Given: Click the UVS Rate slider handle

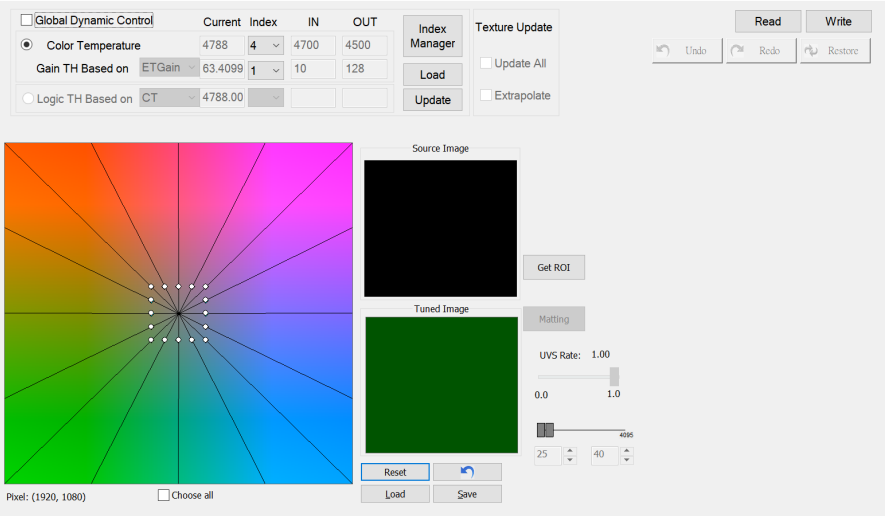Looking at the screenshot, I should pyautogui.click(x=614, y=376).
